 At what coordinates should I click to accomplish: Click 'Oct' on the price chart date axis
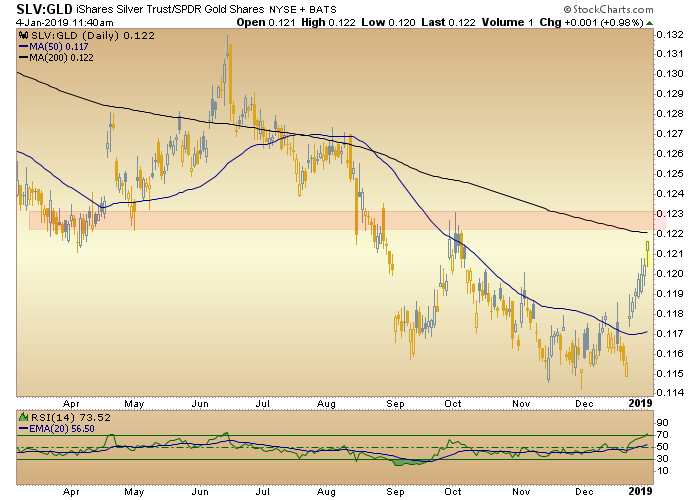tap(453, 404)
